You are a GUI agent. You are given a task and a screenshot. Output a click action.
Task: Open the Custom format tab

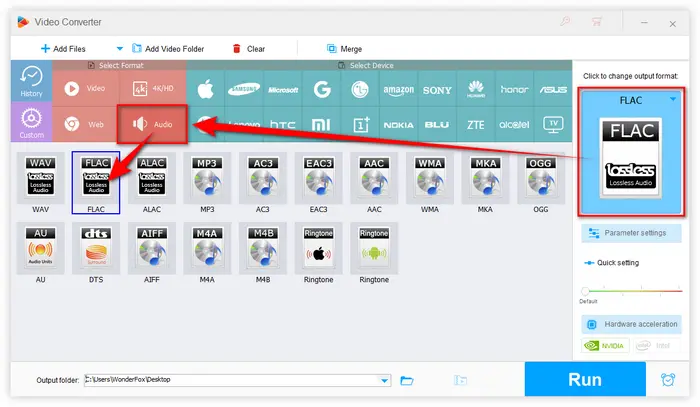31,122
